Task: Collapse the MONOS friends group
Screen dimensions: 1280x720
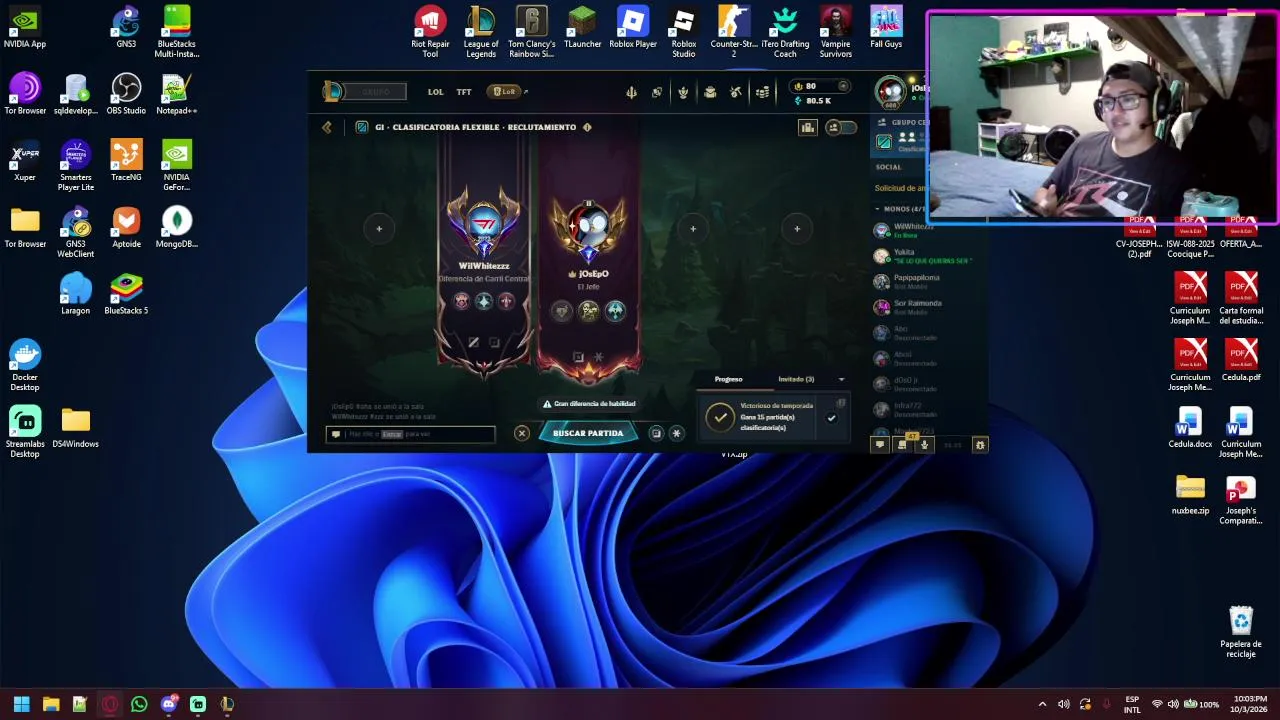Action: [x=877, y=209]
